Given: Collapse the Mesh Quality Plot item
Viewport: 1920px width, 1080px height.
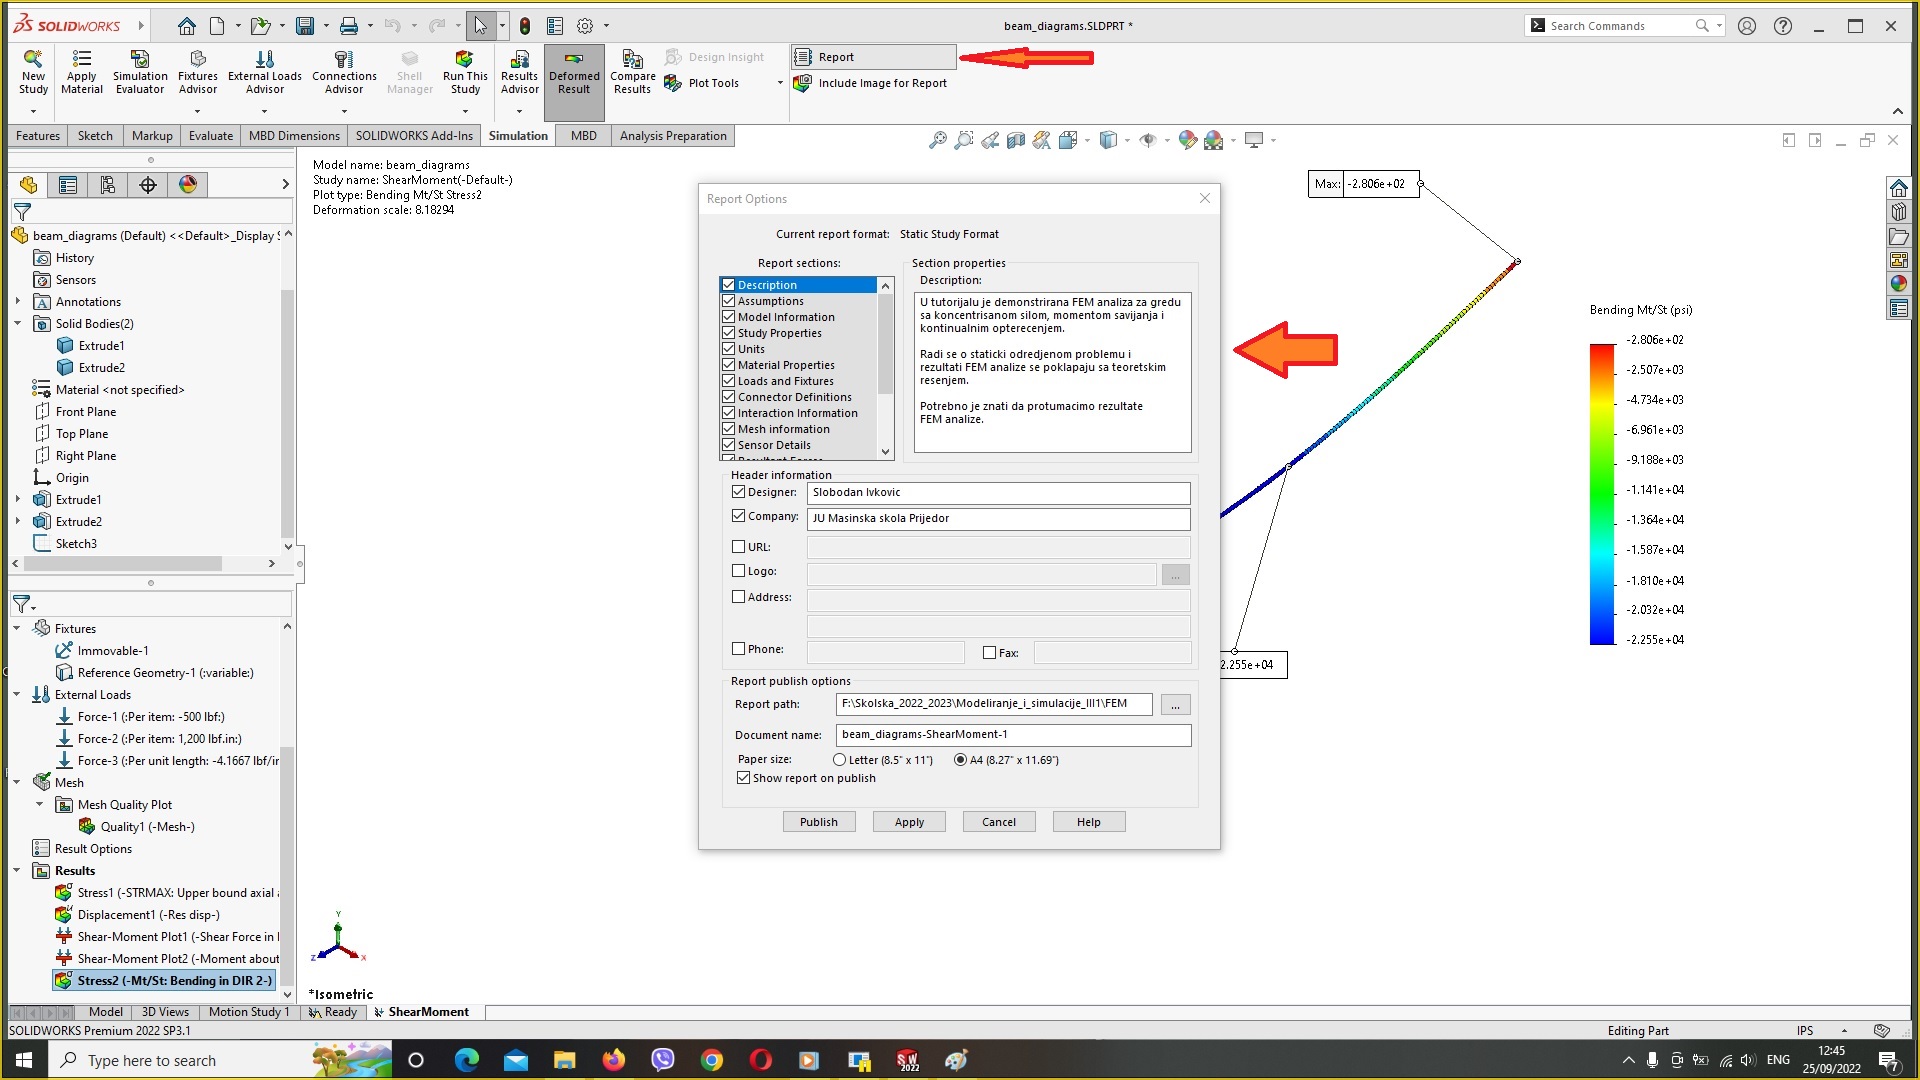Looking at the screenshot, I should pyautogui.click(x=40, y=805).
